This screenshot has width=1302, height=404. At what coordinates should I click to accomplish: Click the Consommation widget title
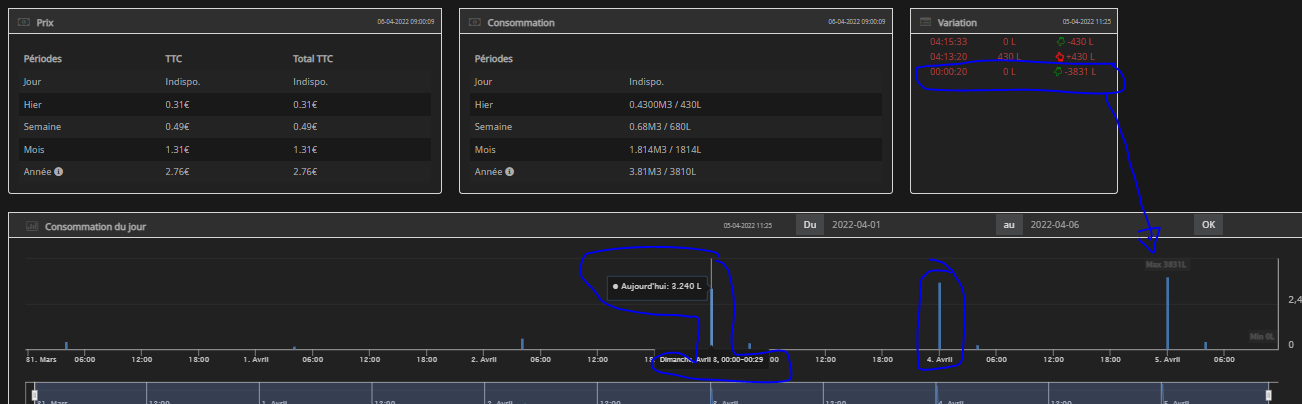coord(520,22)
